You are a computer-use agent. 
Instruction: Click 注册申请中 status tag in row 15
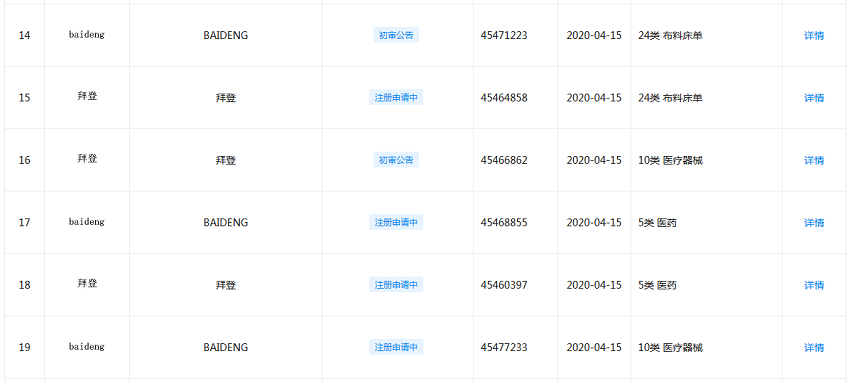396,98
